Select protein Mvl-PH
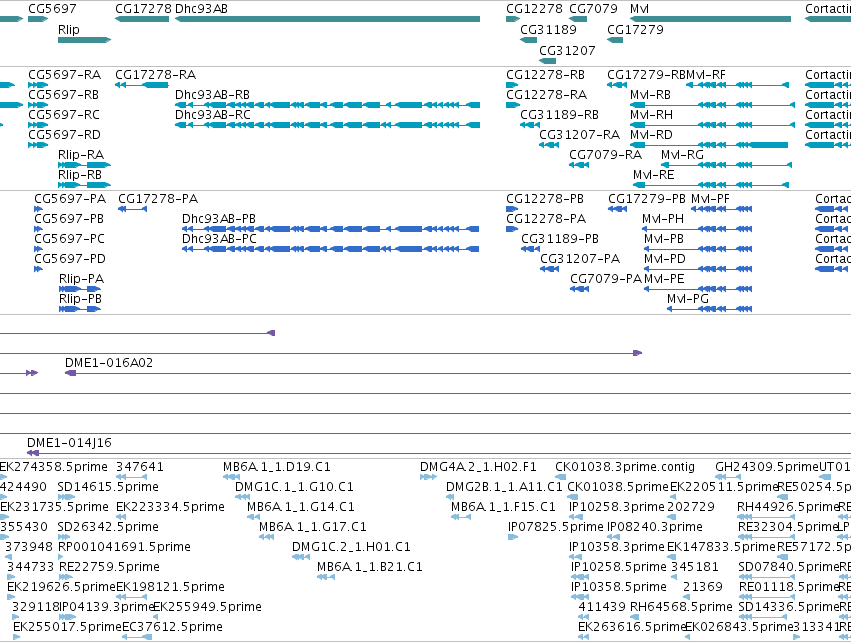The width and height of the screenshot is (851, 642). tap(697, 229)
